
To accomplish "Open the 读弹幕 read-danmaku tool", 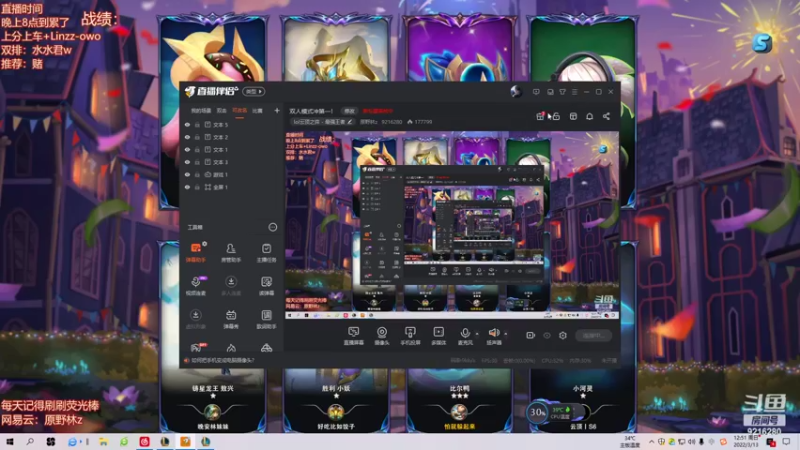I will pos(266,286).
